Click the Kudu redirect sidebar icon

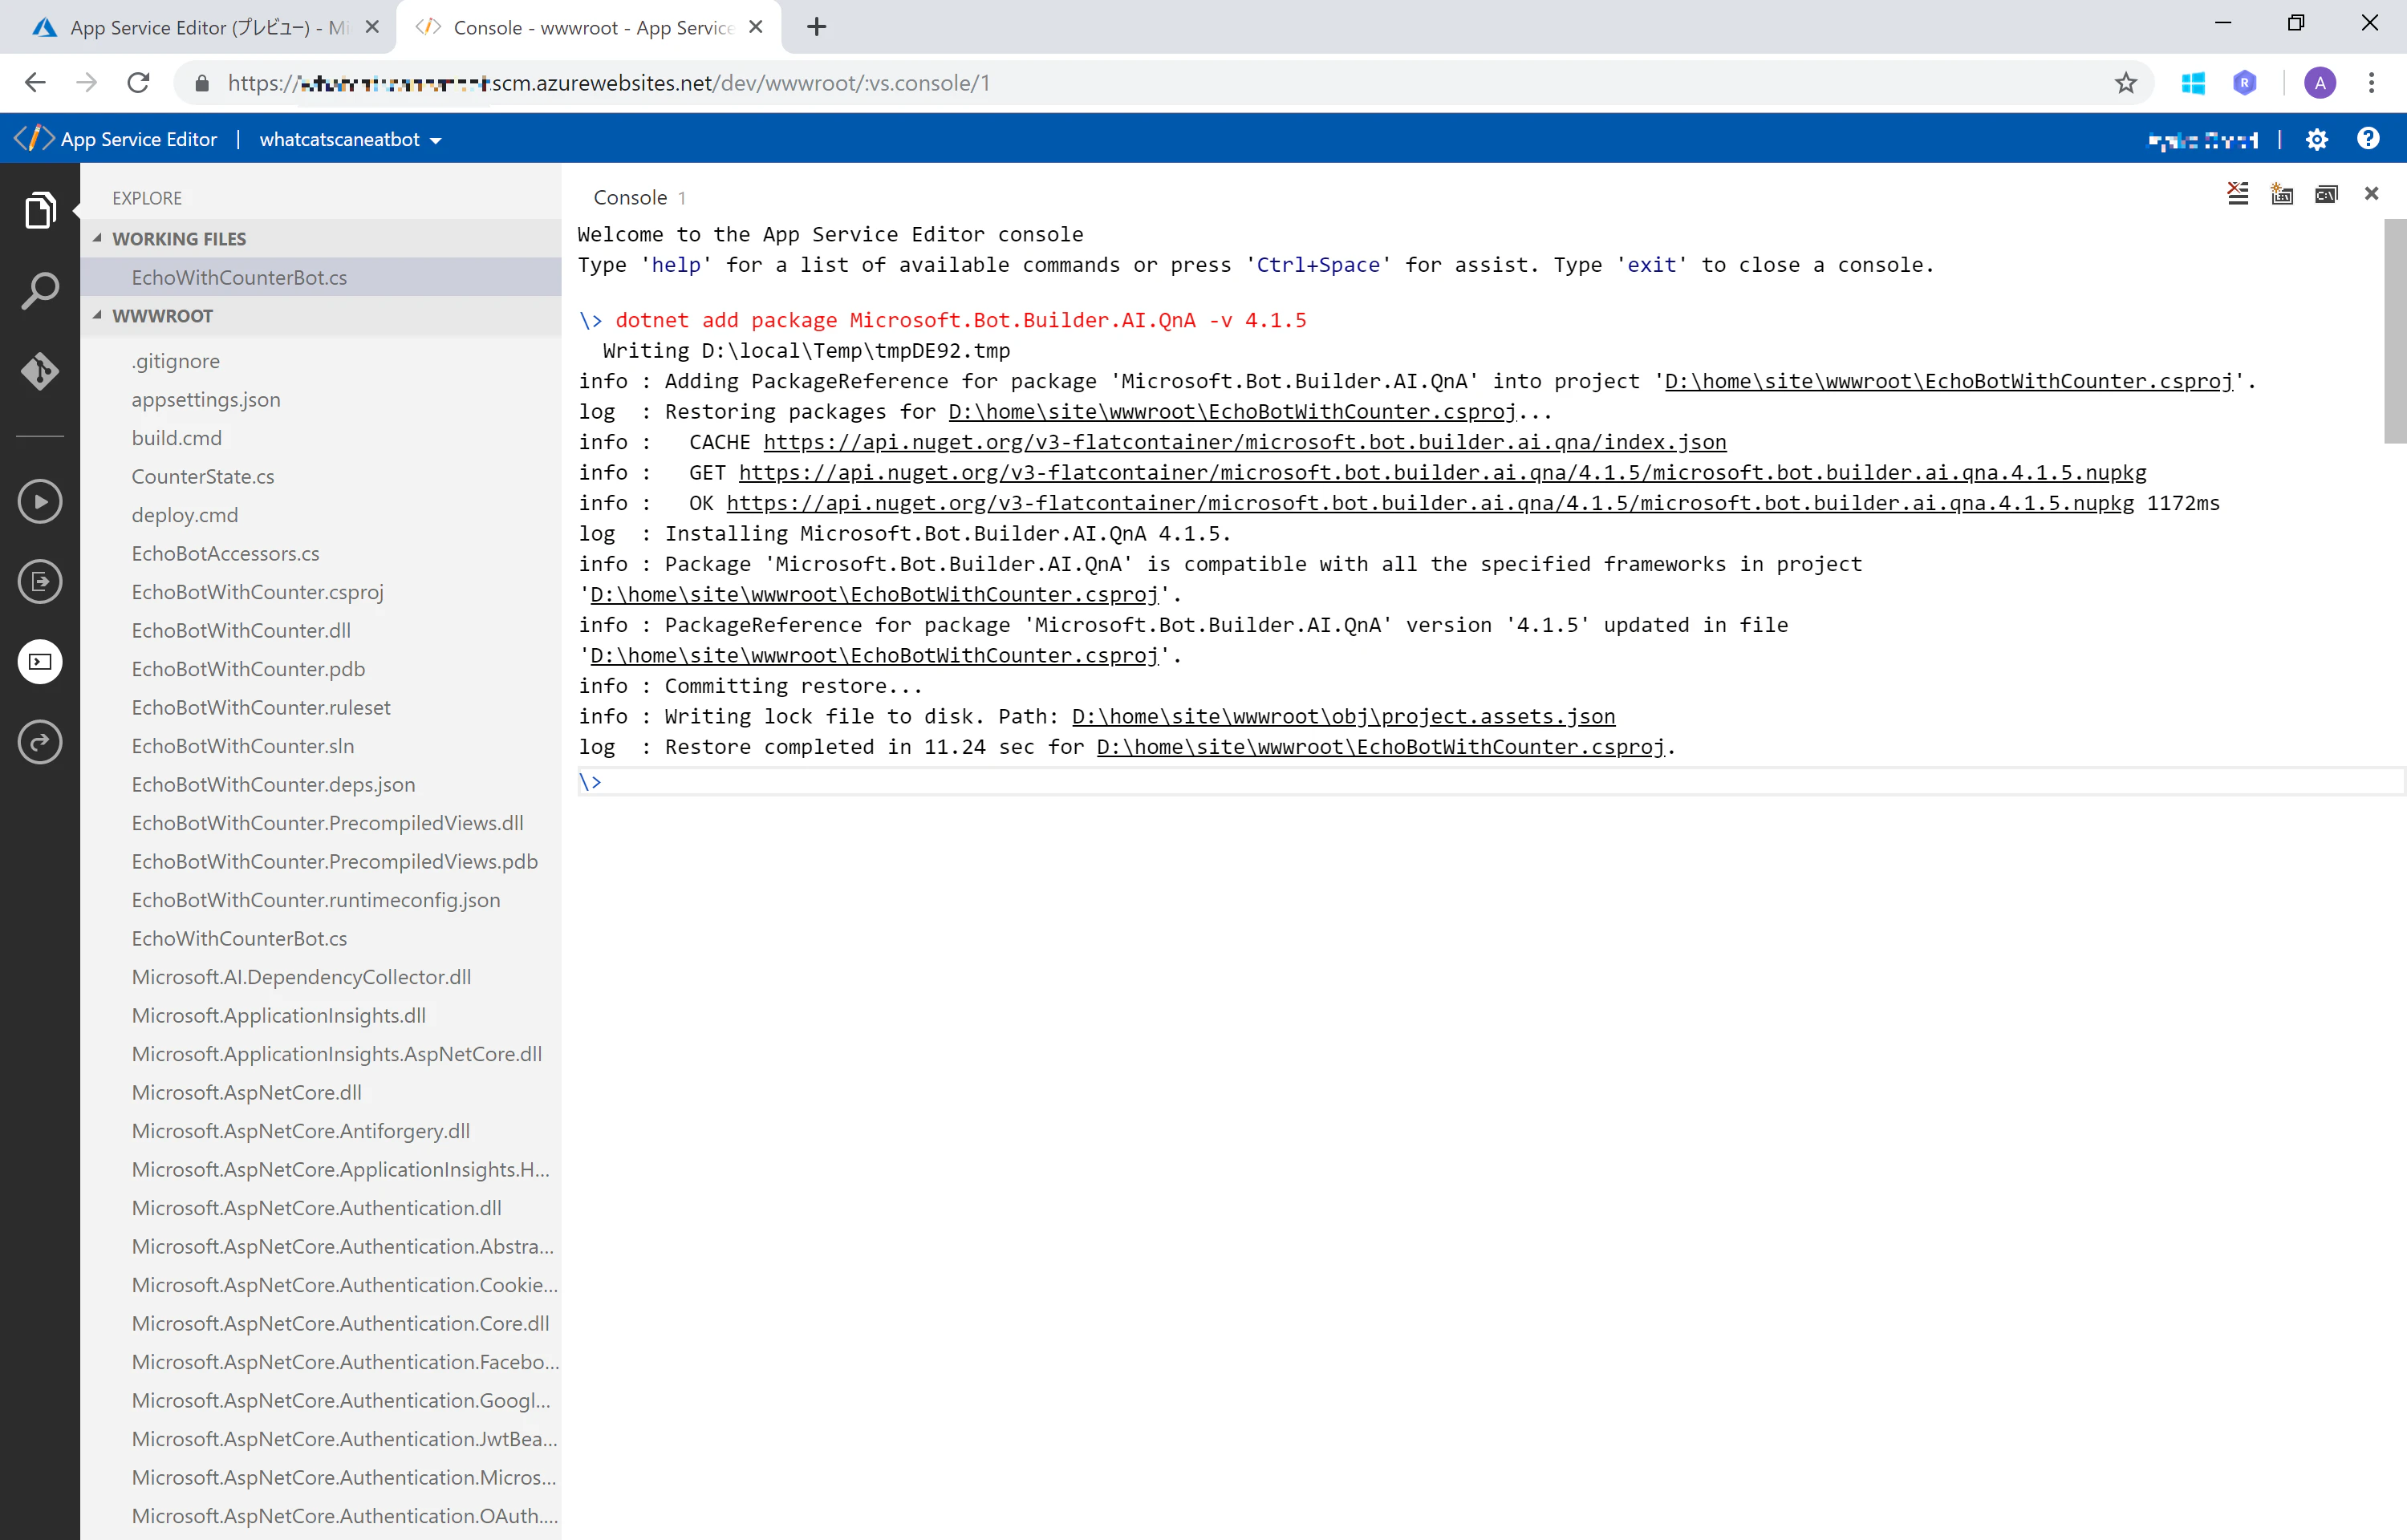40,742
